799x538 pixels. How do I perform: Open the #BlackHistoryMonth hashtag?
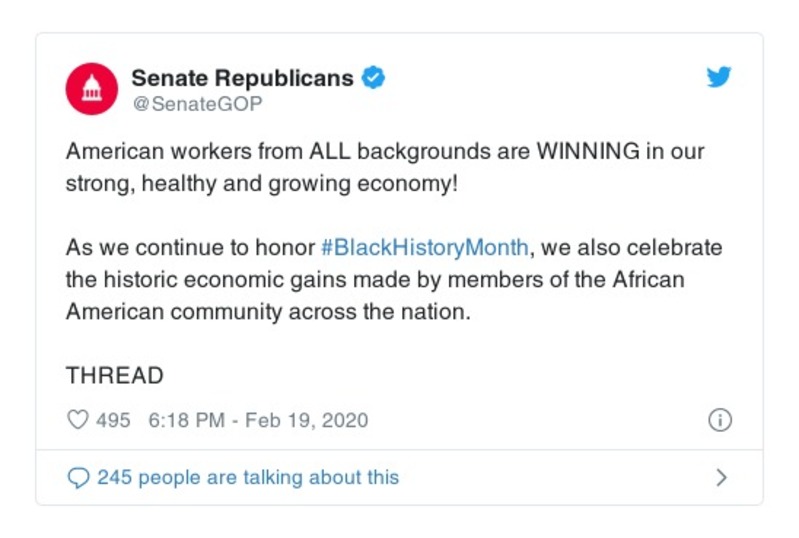pos(424,247)
